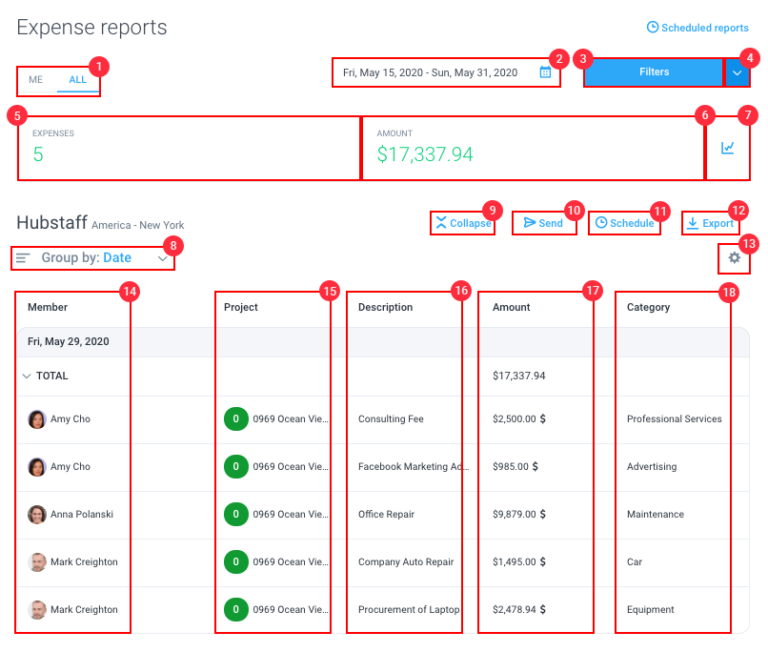
Task: Click the green project badge for Consulting Fee row
Action: click(x=236, y=419)
